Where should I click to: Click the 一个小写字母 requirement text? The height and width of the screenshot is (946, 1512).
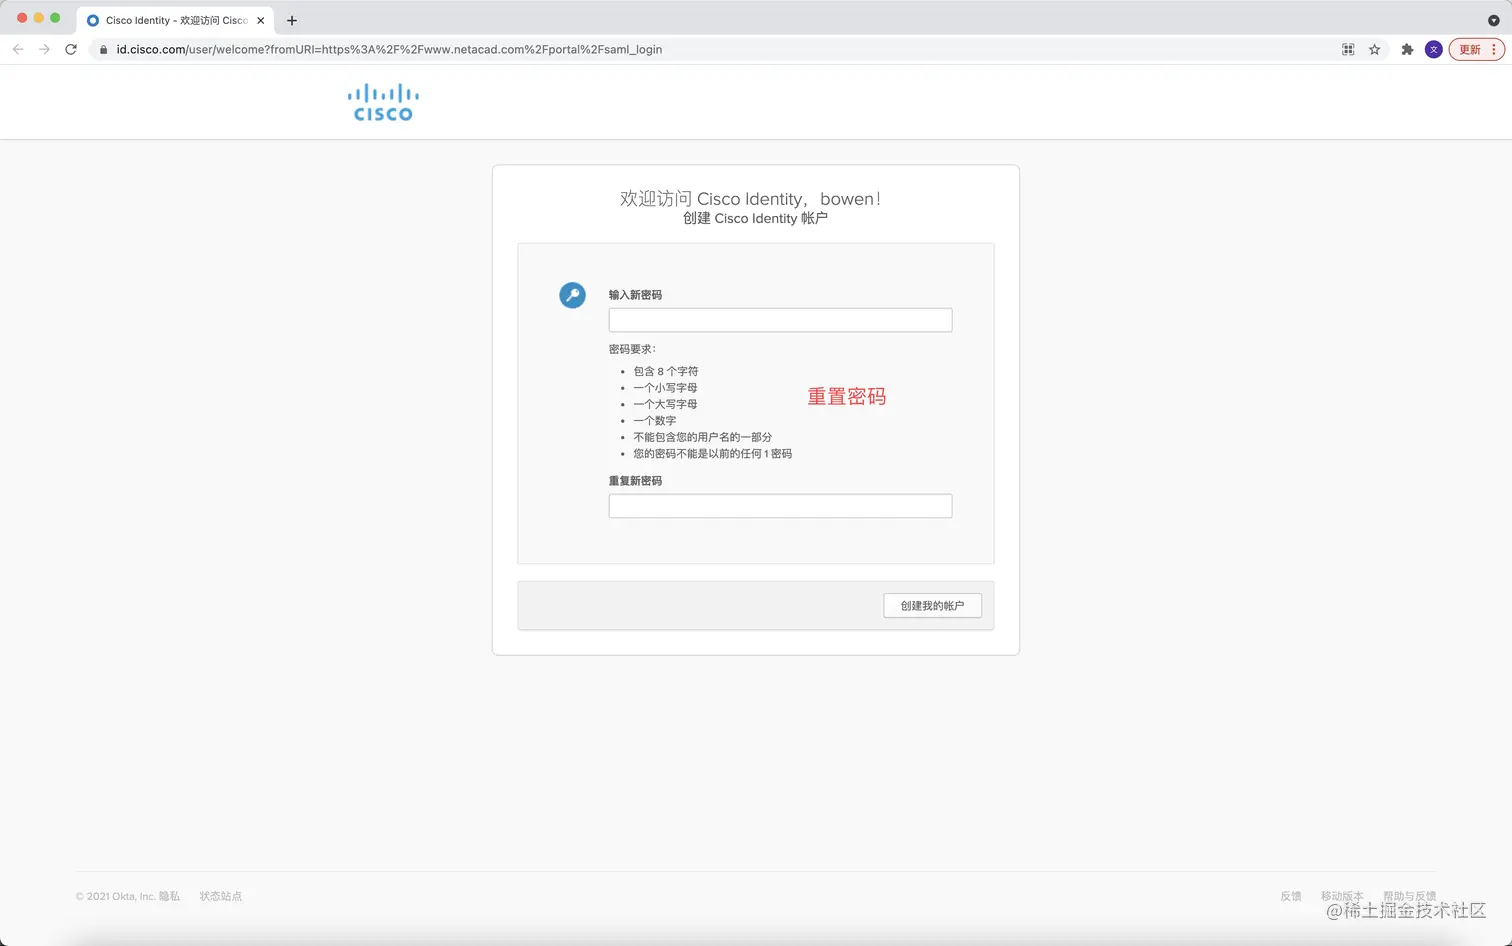[665, 388]
